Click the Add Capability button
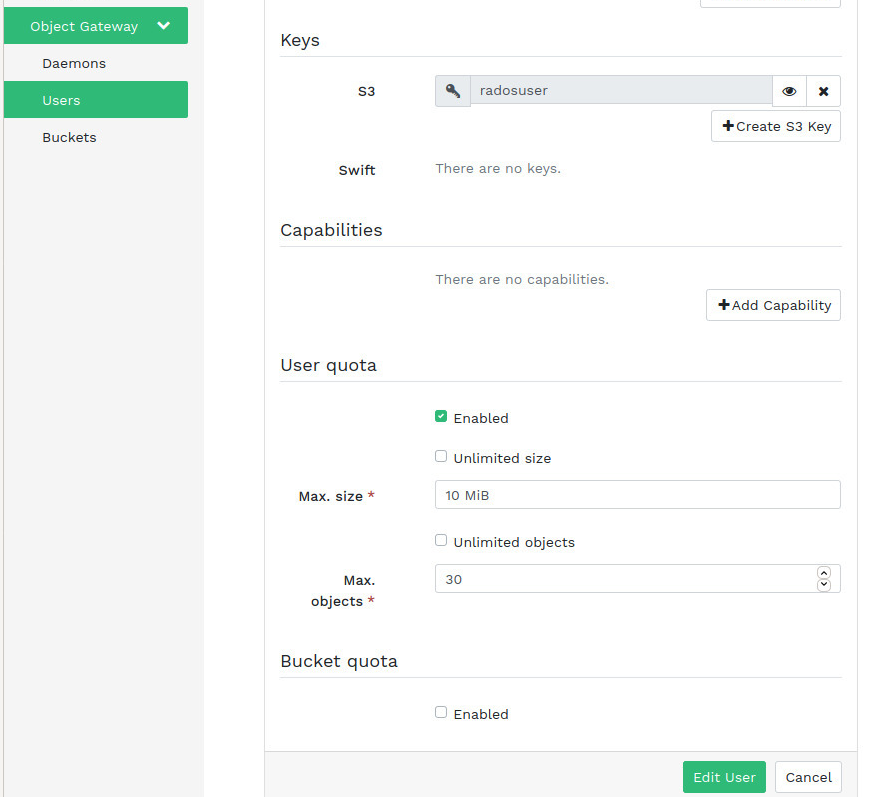The height and width of the screenshot is (797, 872). (773, 305)
